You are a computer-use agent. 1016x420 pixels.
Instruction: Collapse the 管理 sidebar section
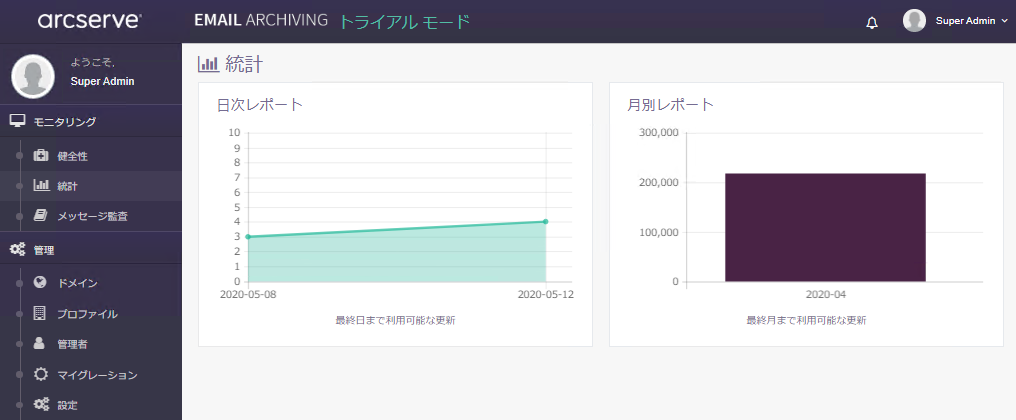click(91, 249)
